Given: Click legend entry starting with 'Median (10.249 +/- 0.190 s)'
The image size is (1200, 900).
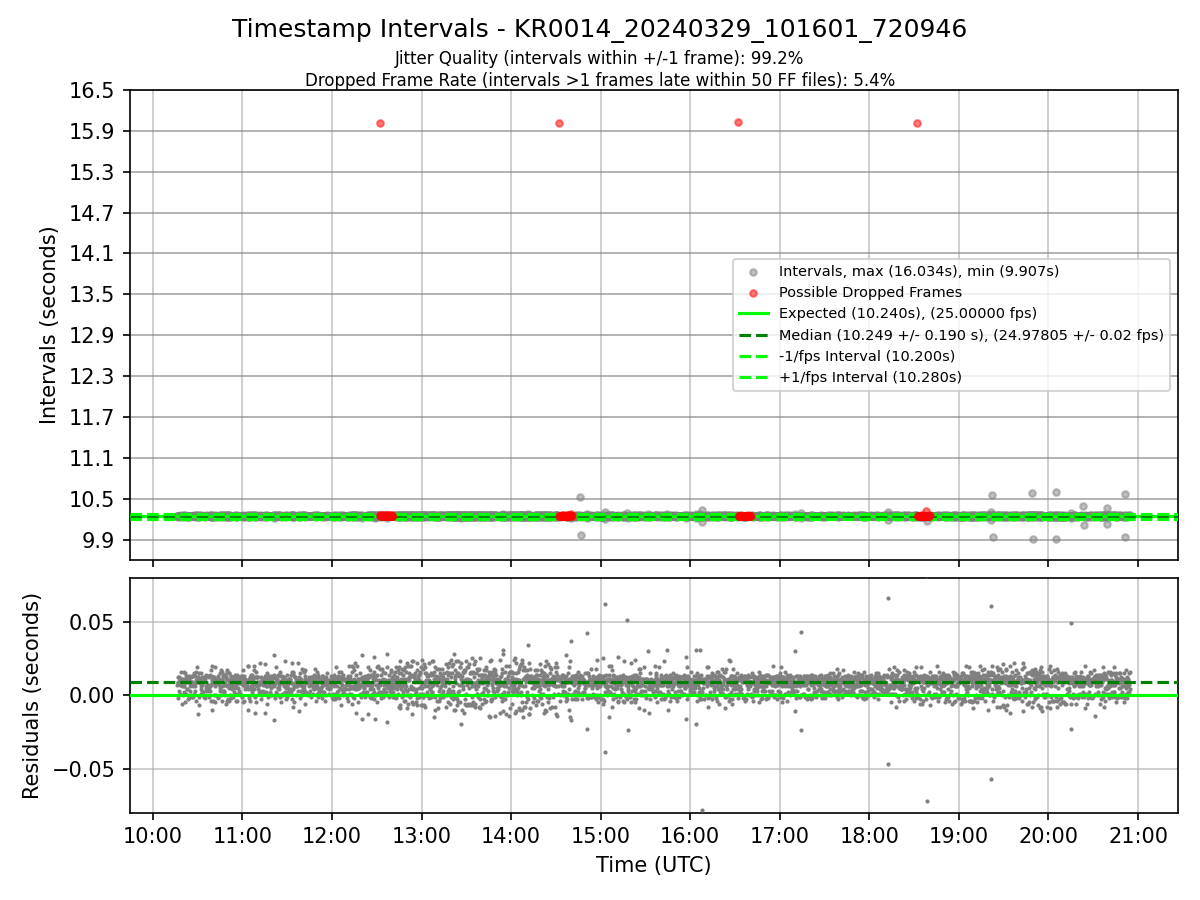Looking at the screenshot, I should 971,335.
